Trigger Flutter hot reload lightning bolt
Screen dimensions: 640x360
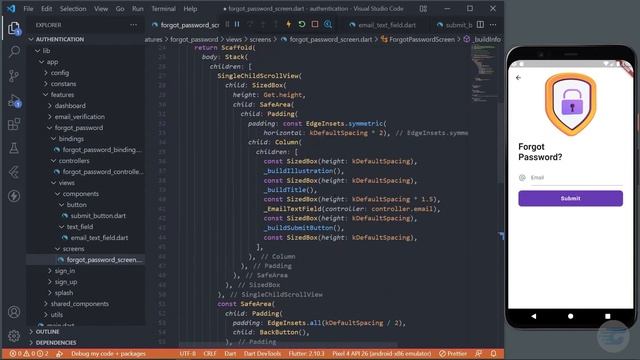tap(289, 24)
